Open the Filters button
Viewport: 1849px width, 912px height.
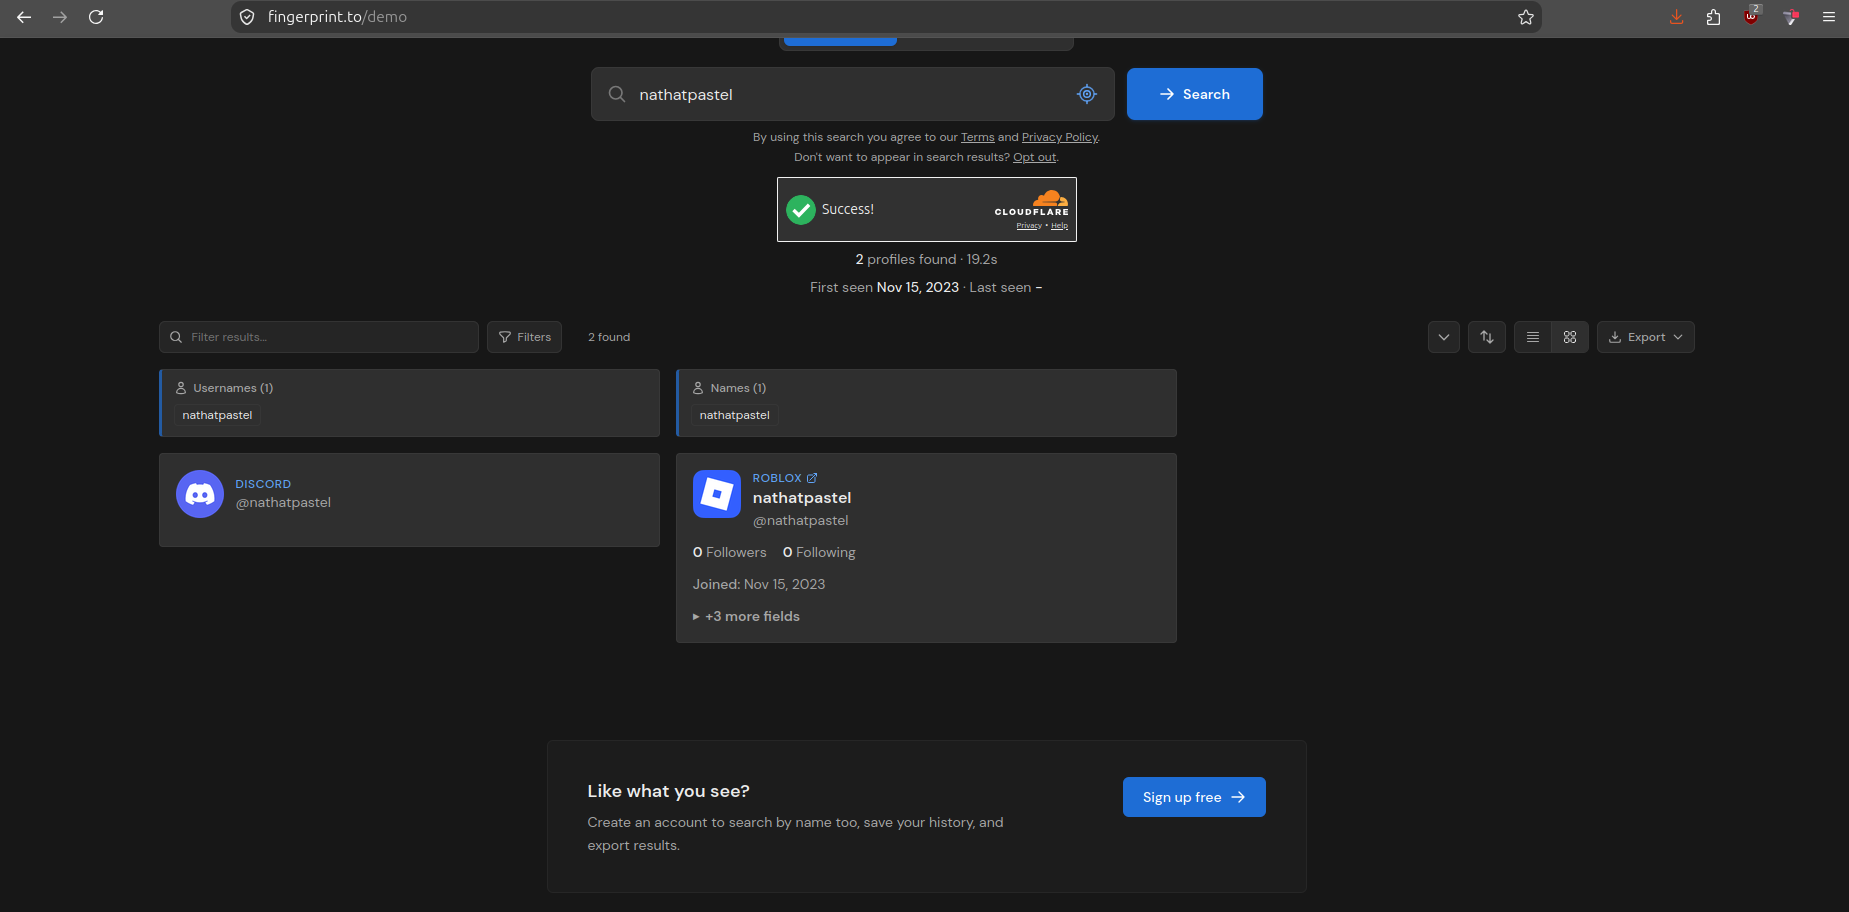click(x=525, y=337)
